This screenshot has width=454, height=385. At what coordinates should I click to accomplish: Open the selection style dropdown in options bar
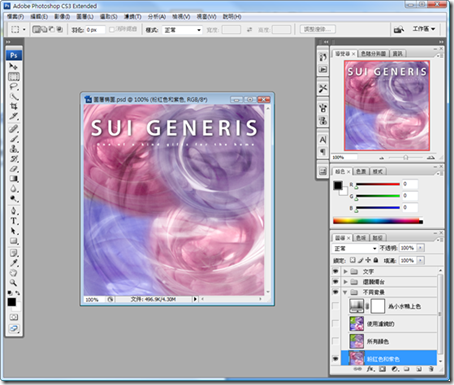182,30
